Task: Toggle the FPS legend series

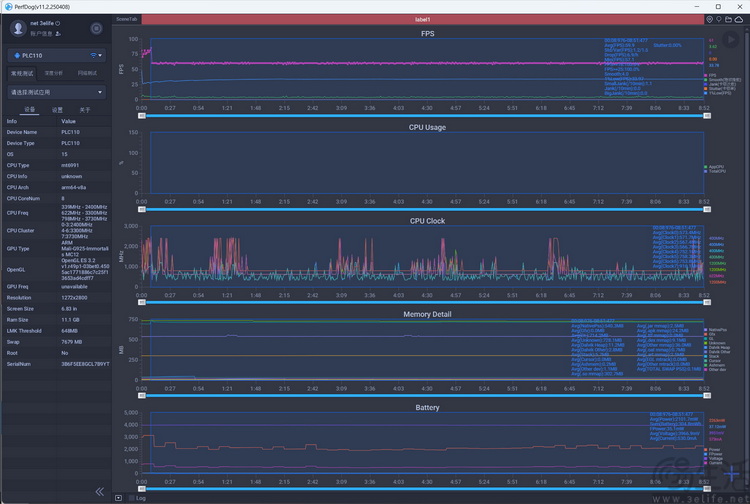Action: [x=710, y=76]
